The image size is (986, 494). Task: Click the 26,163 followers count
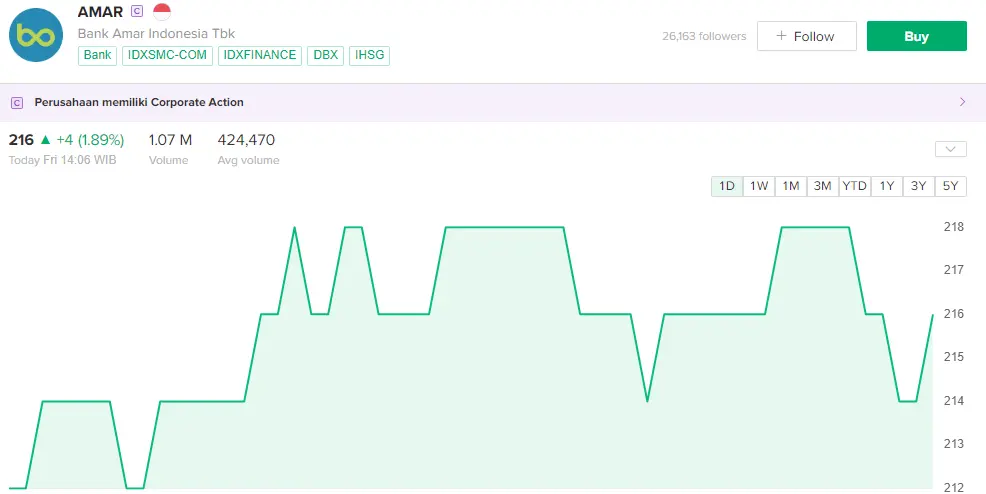[704, 36]
